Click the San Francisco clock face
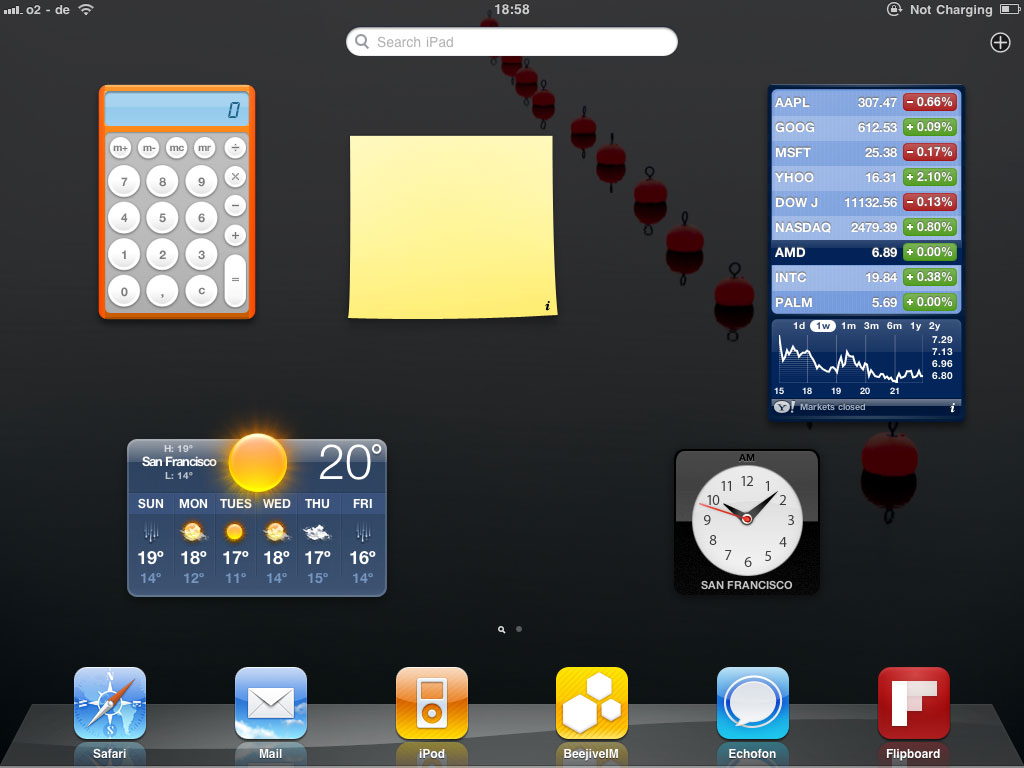 (x=747, y=519)
